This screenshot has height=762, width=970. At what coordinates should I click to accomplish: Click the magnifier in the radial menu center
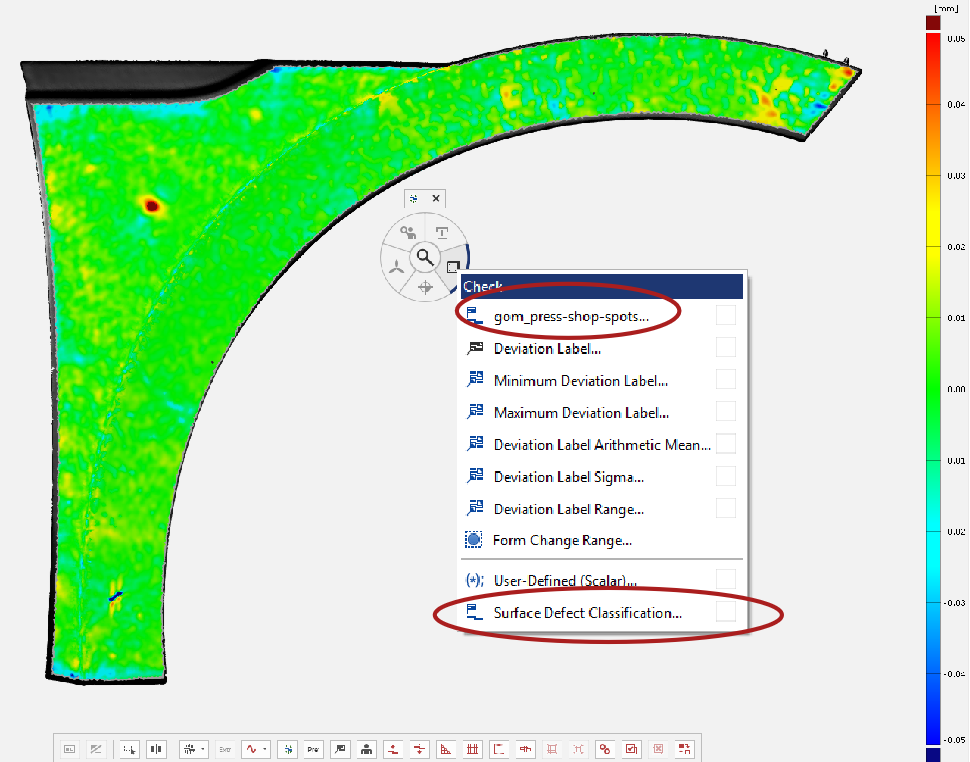pos(425,257)
